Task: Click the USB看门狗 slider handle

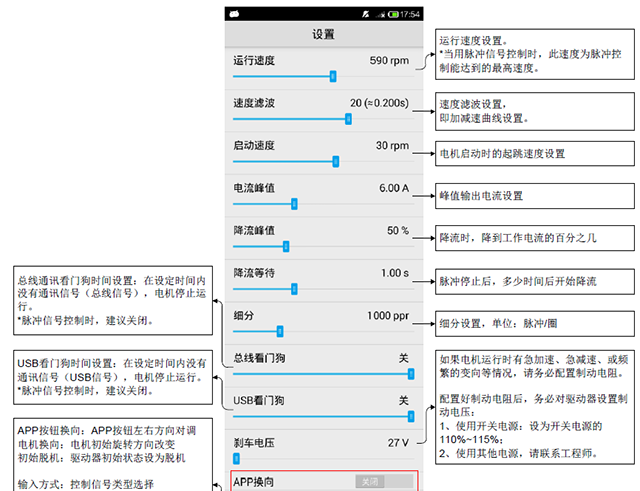Action: pos(411,416)
